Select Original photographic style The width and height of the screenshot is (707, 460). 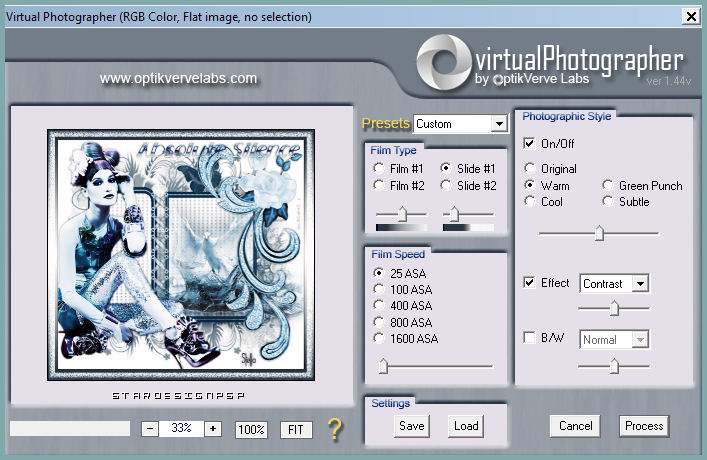[530, 168]
